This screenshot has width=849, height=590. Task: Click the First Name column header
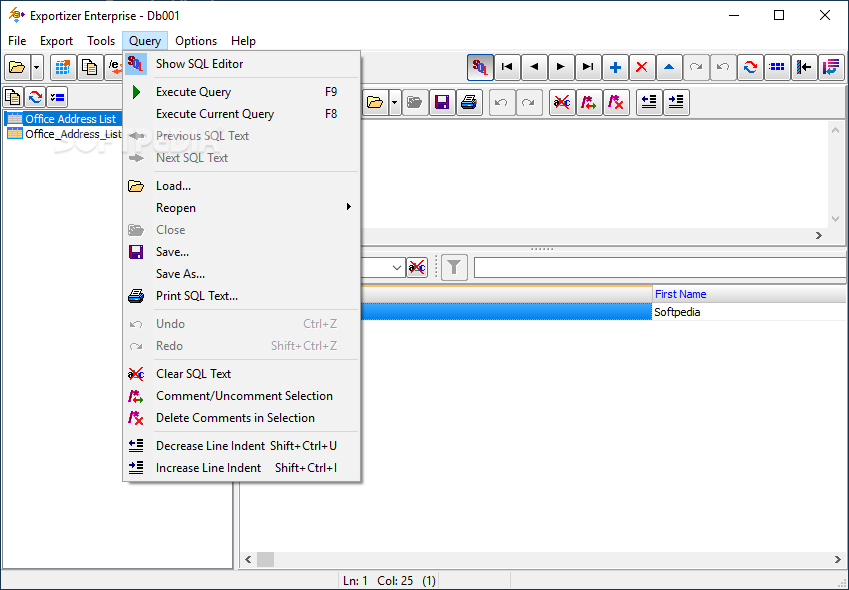tap(680, 294)
